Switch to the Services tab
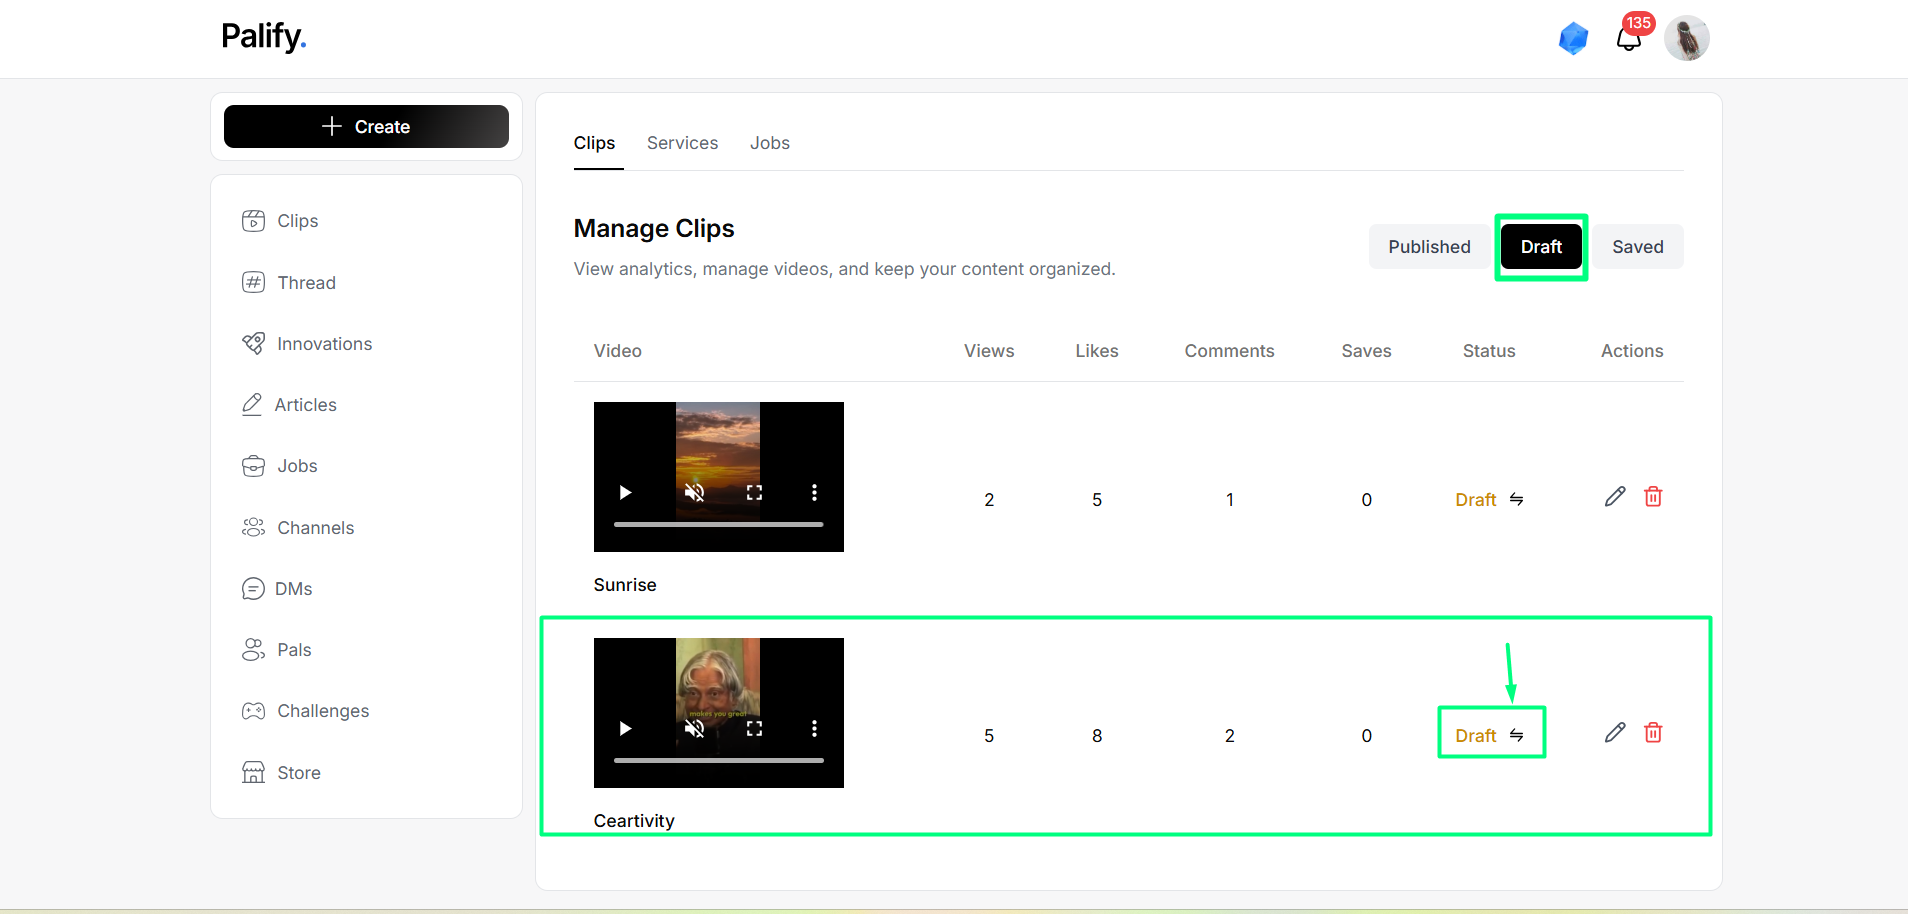The height and width of the screenshot is (914, 1908). click(682, 143)
